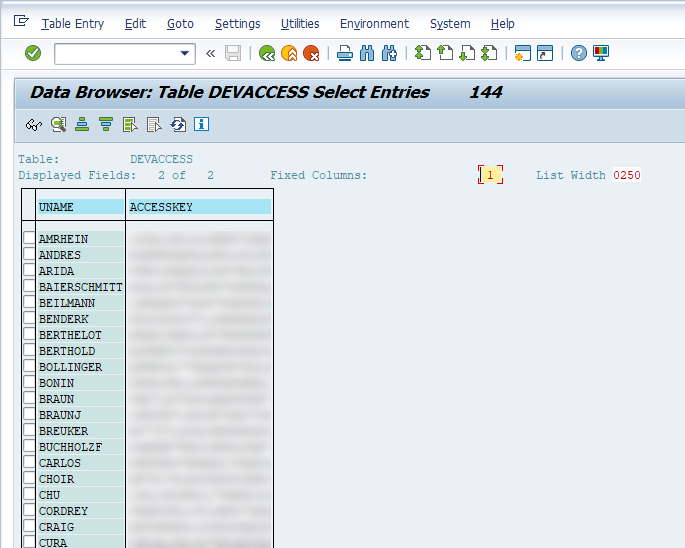Click the Sort ascending icon
Screen dimensions: 685x548
[82, 124]
